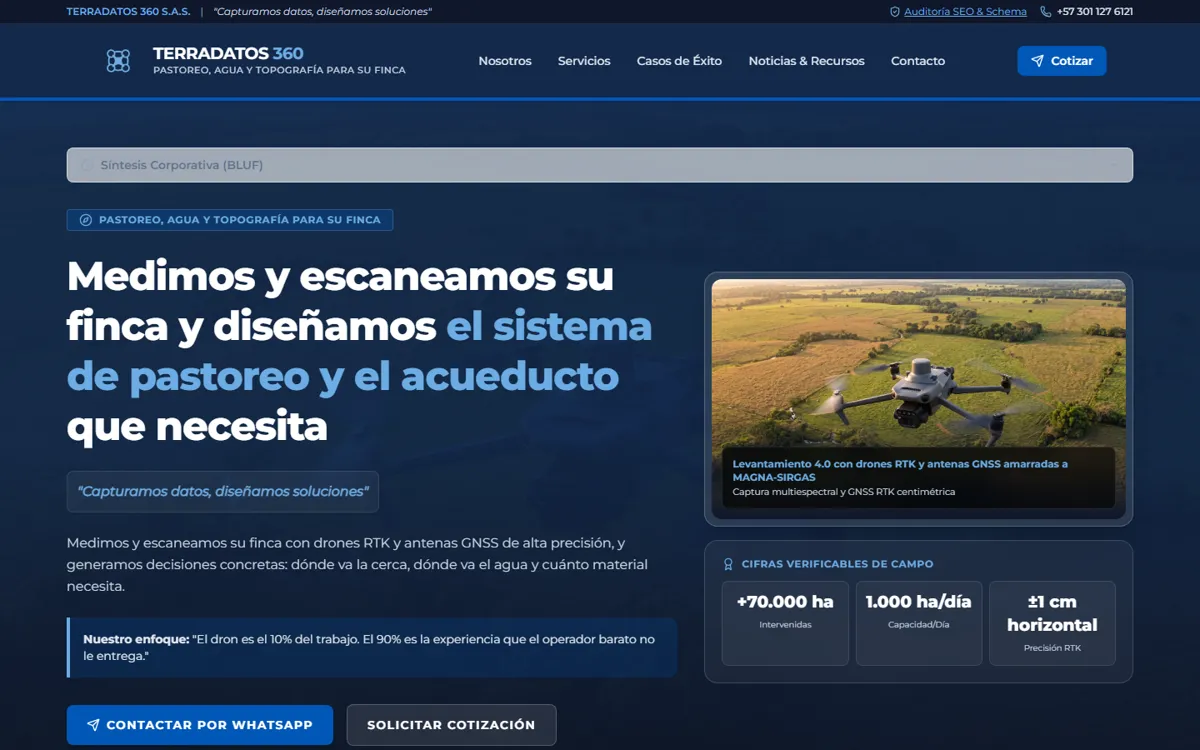Click the "Nuestro enfoque" quote block
The height and width of the screenshot is (750, 1200).
[372, 647]
